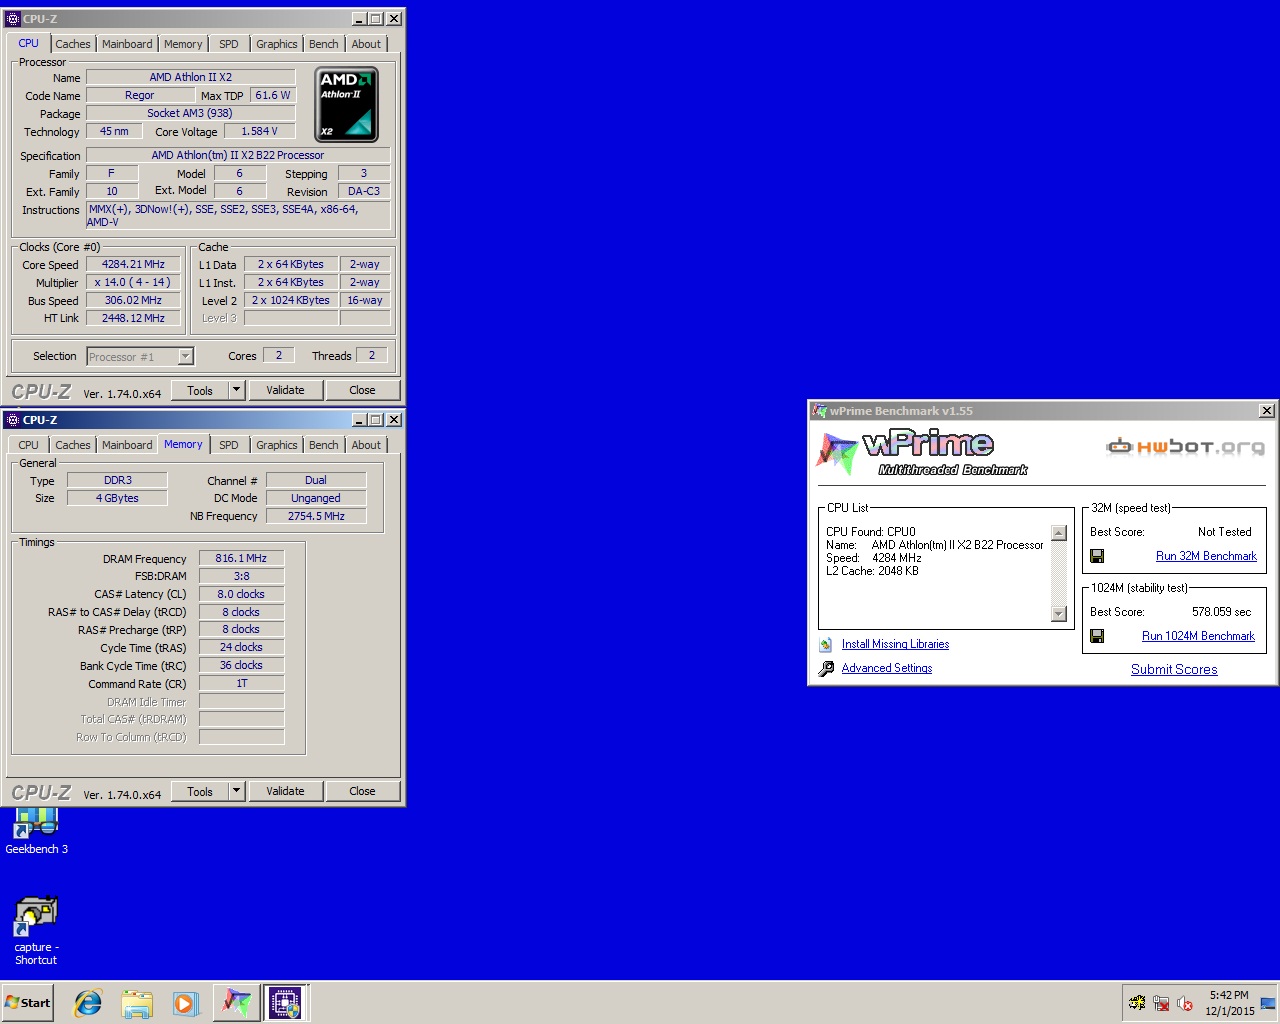Open Bench tab in bottom CPU-Z window

tap(324, 445)
